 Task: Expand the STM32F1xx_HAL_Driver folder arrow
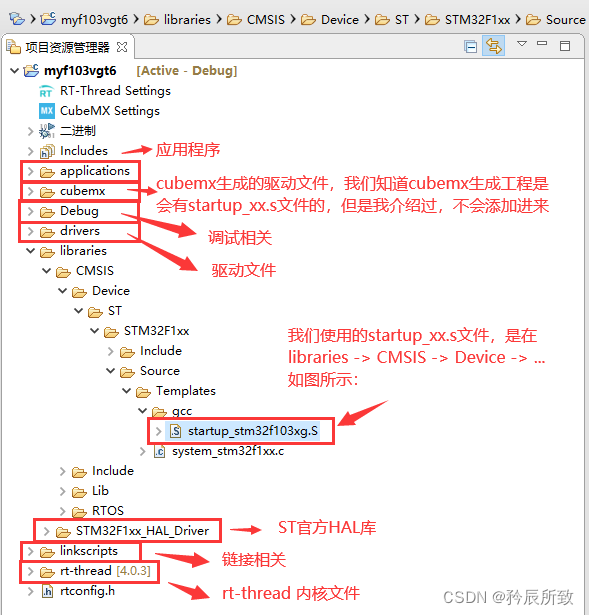pos(46,531)
